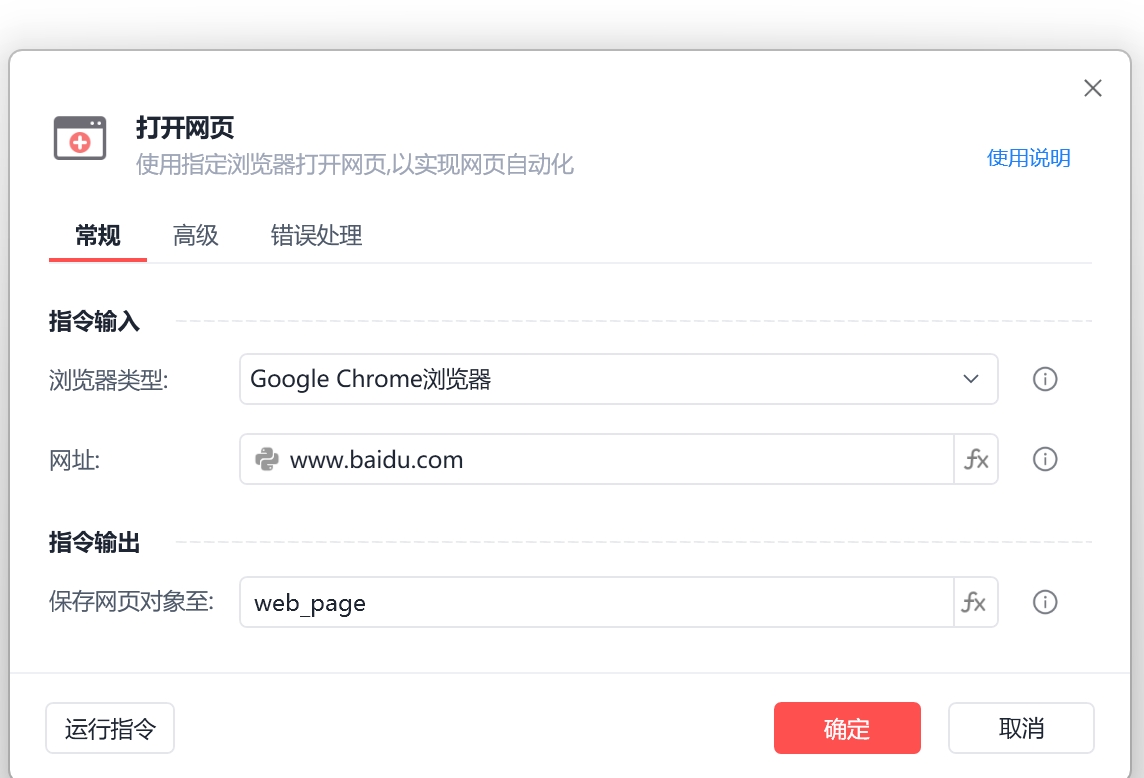Switch to the 常规 tab

[x=98, y=236]
